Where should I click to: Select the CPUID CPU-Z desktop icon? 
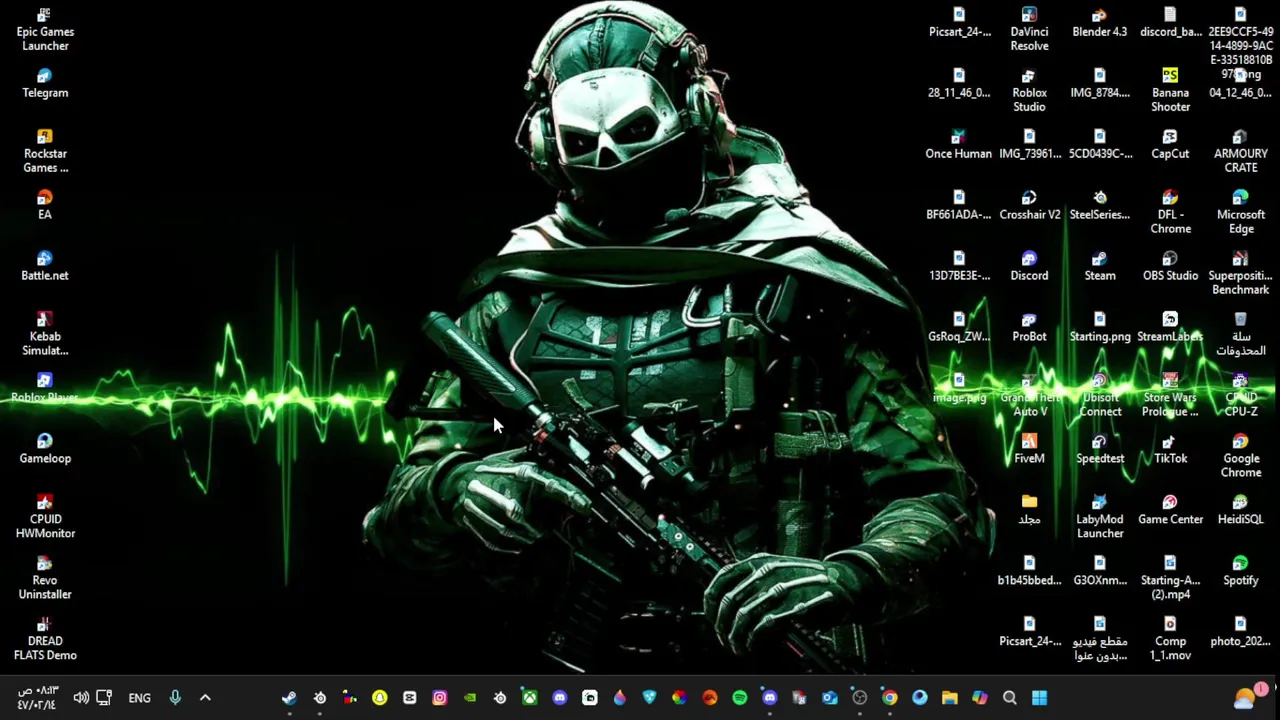click(x=1241, y=395)
